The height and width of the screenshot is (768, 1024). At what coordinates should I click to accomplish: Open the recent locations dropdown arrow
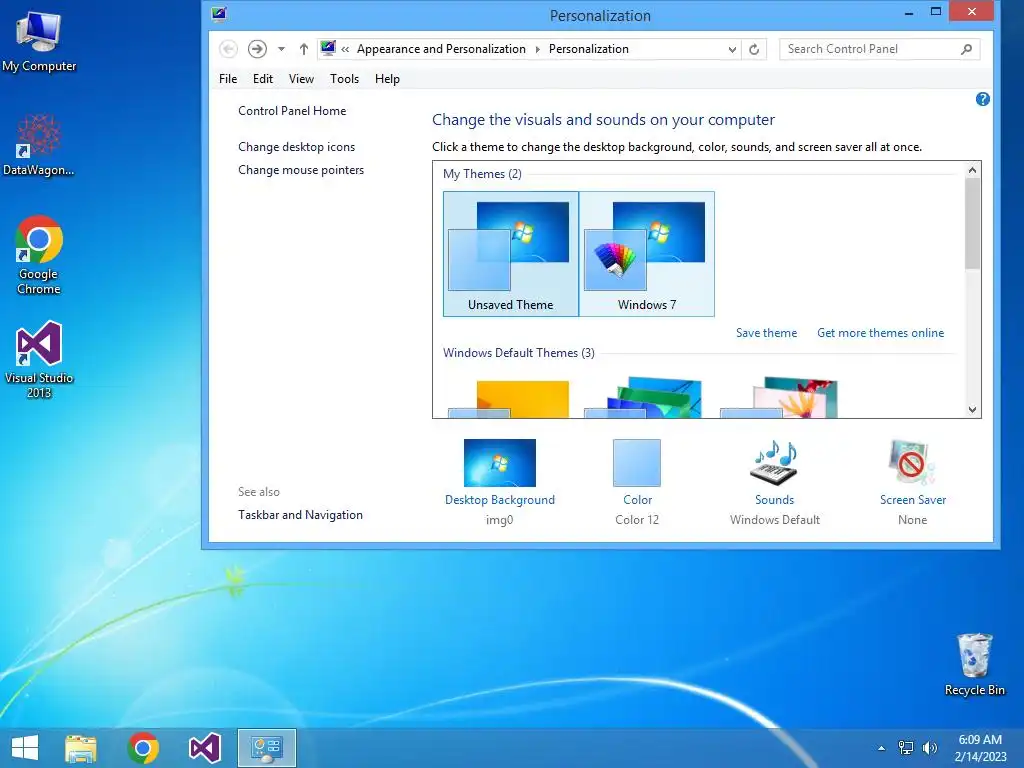click(281, 49)
